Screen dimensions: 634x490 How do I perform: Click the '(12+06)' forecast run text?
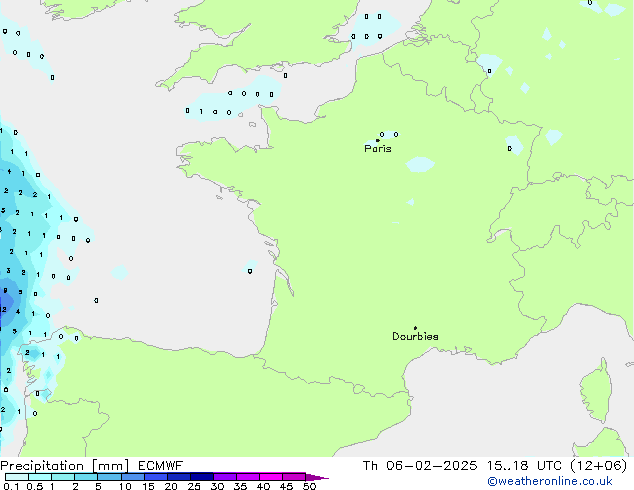tap(598, 466)
